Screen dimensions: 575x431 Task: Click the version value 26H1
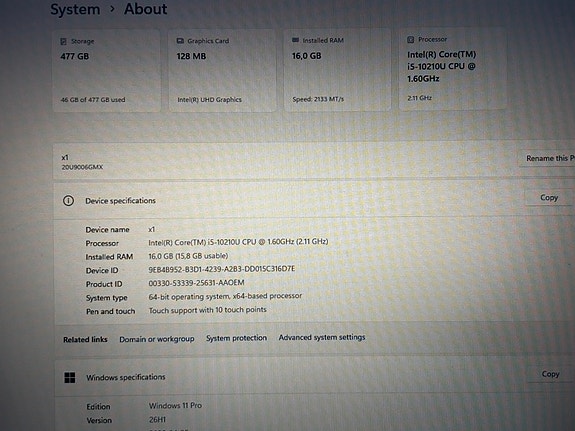[x=157, y=419]
